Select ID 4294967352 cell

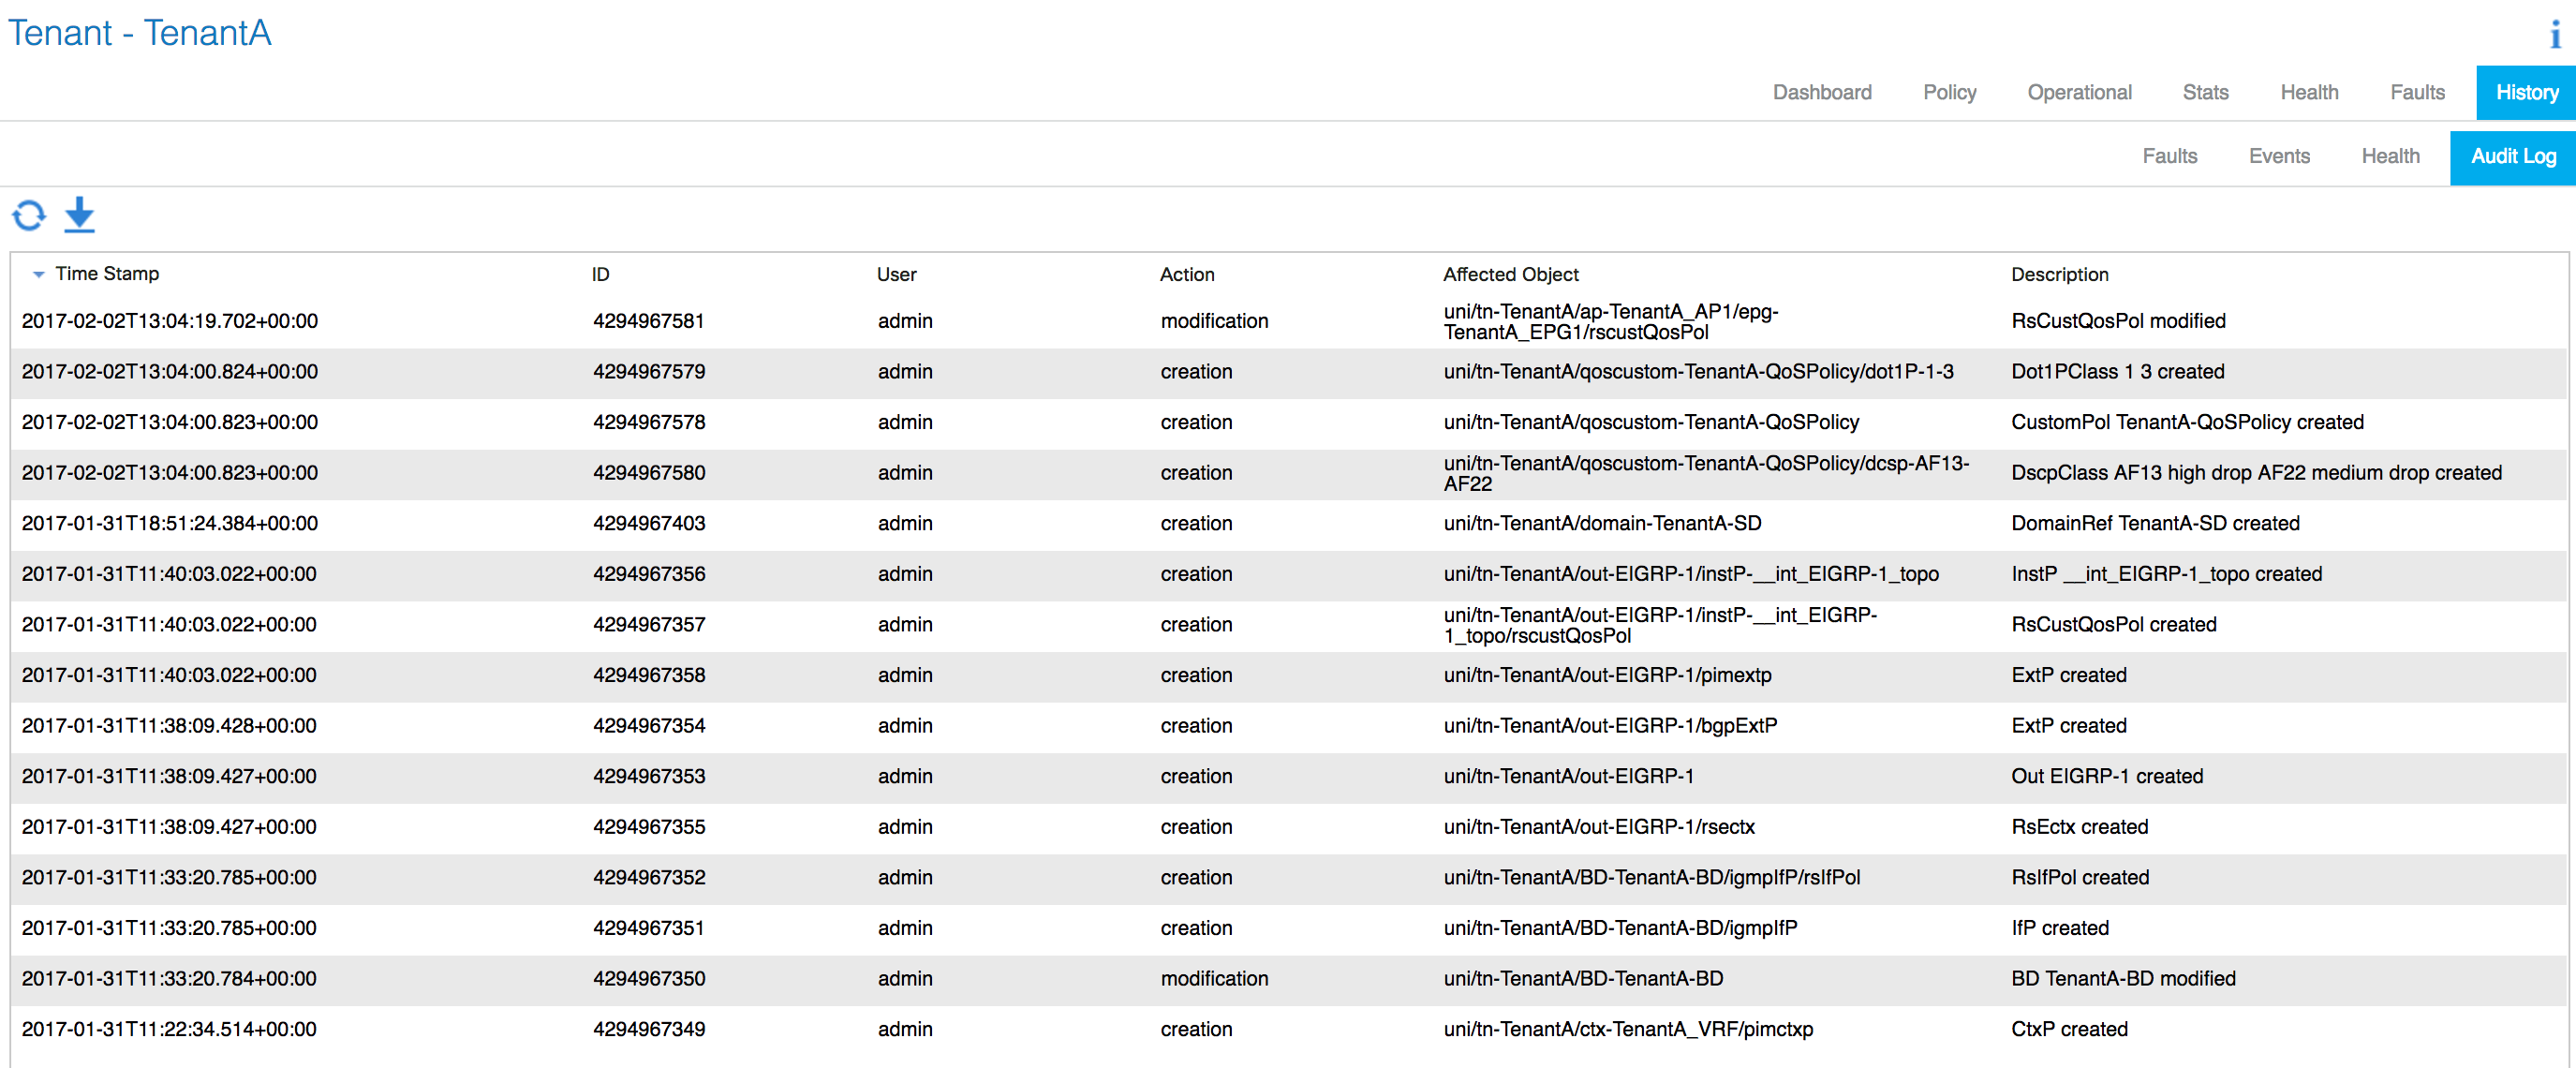click(648, 878)
